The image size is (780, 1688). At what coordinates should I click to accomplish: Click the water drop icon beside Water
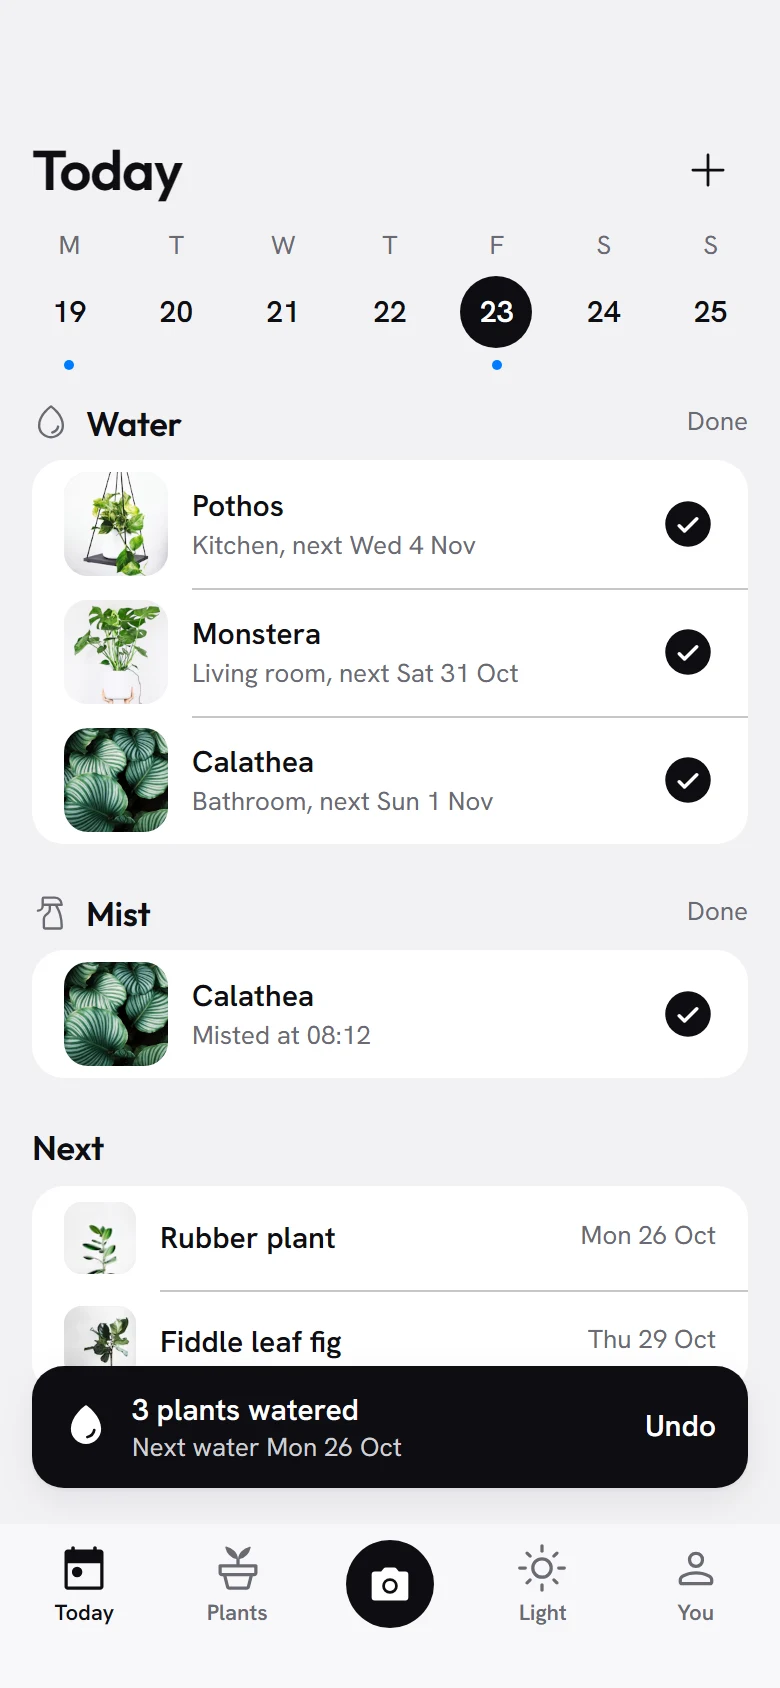pos(51,423)
